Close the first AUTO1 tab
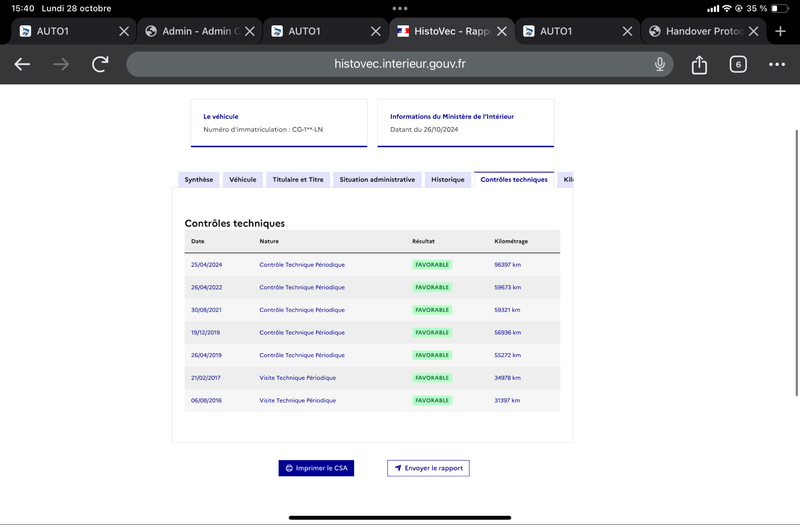Image resolution: width=800 pixels, height=525 pixels. point(124,31)
